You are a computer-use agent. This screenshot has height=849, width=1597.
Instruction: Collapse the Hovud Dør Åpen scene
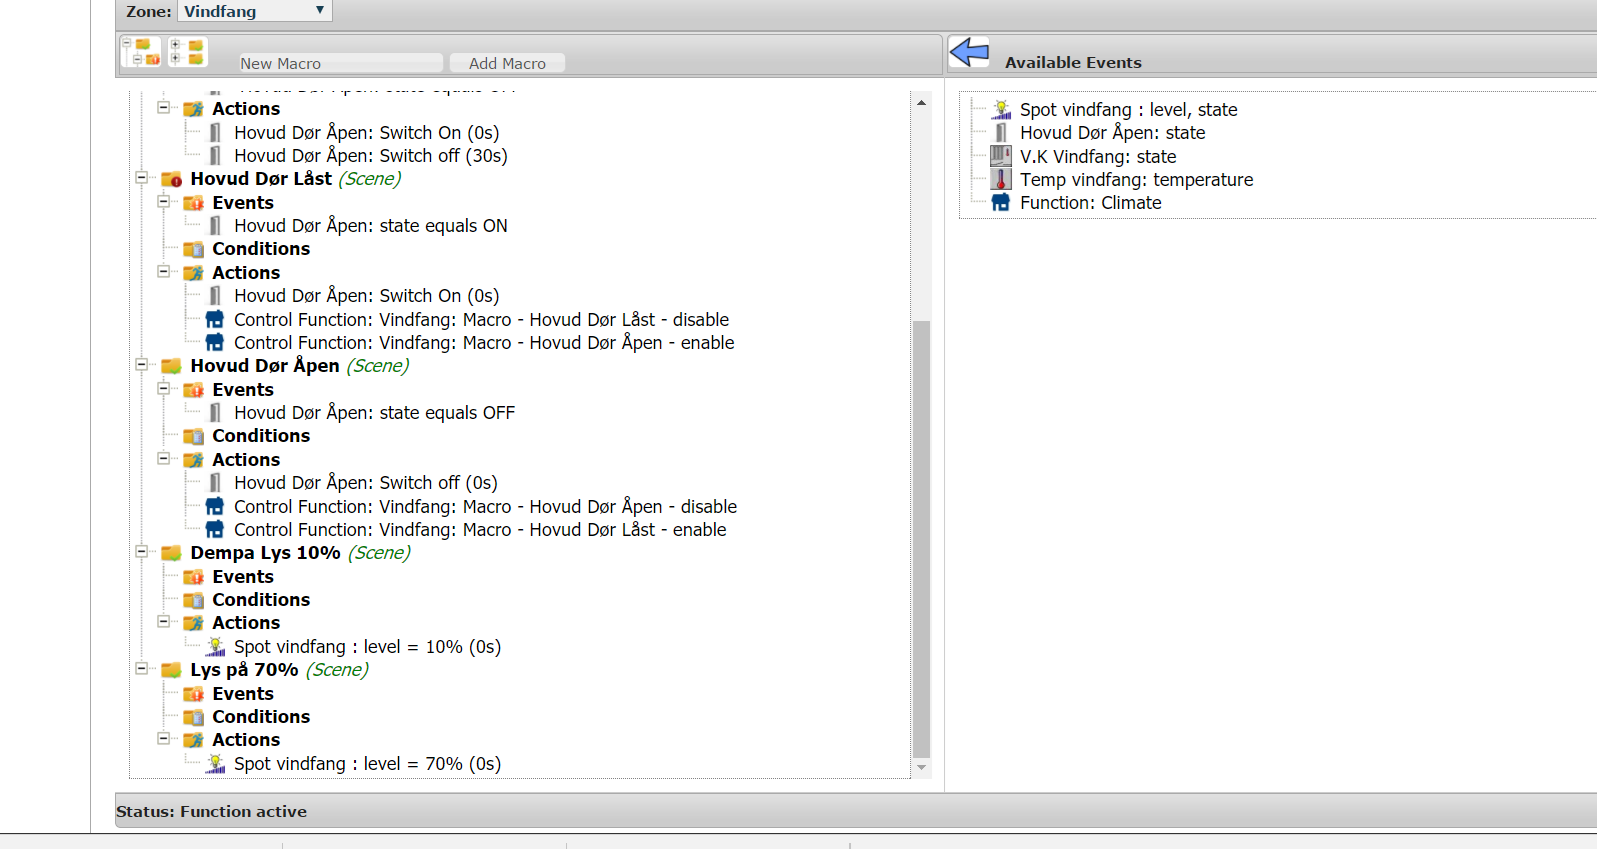point(142,365)
